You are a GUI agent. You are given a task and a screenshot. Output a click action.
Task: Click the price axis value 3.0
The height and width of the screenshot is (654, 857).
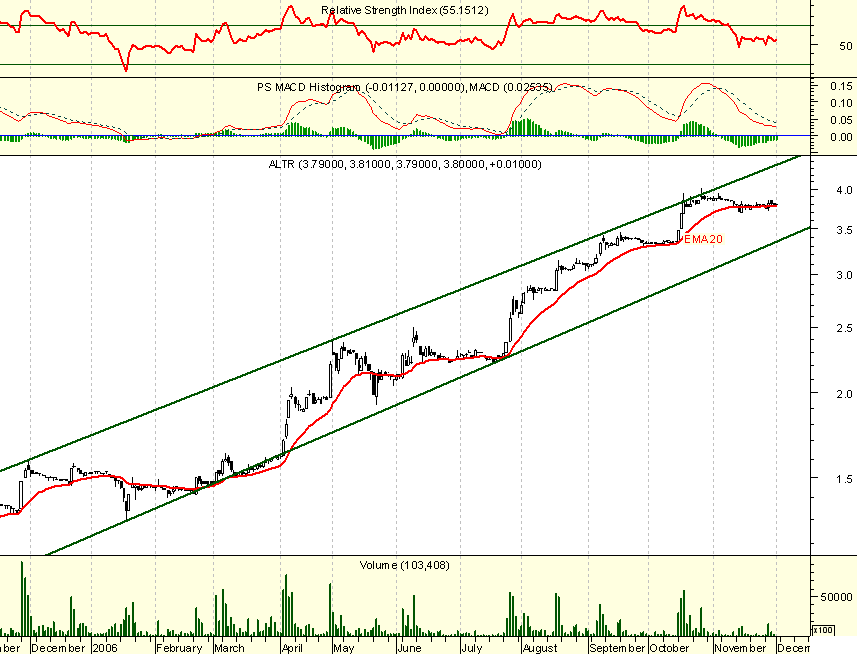pyautogui.click(x=844, y=275)
